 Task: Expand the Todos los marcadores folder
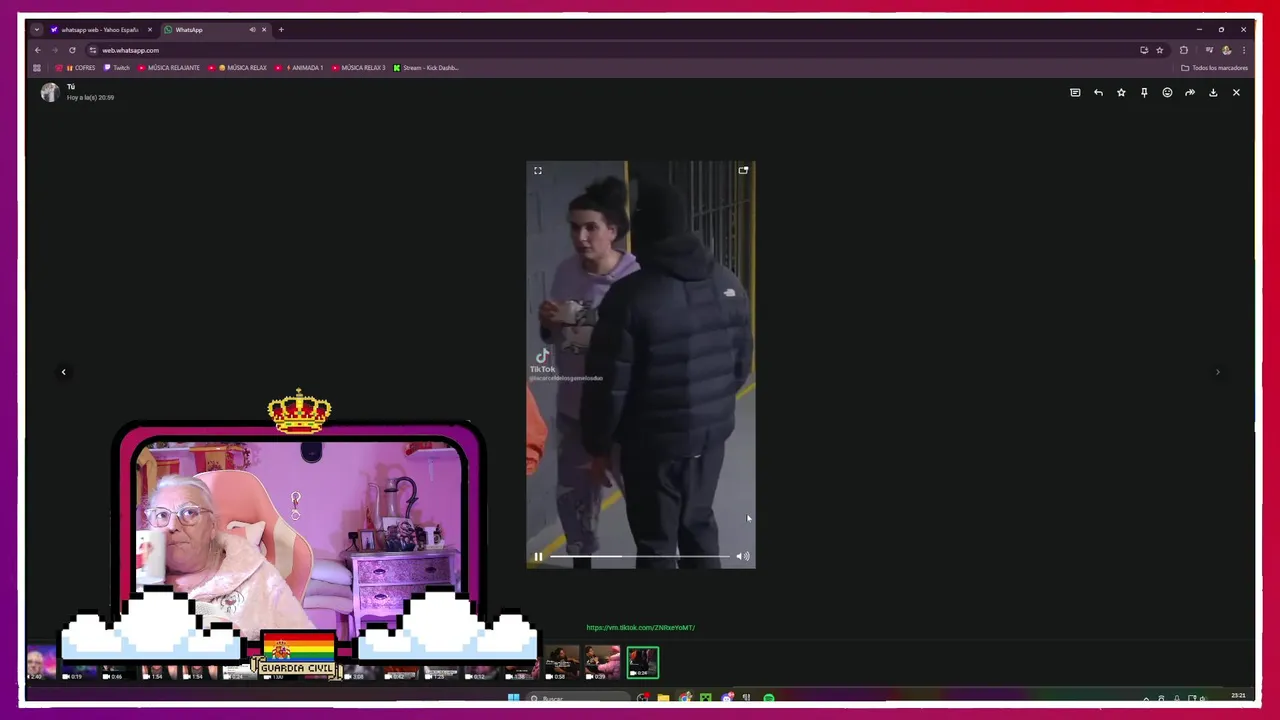[1214, 68]
